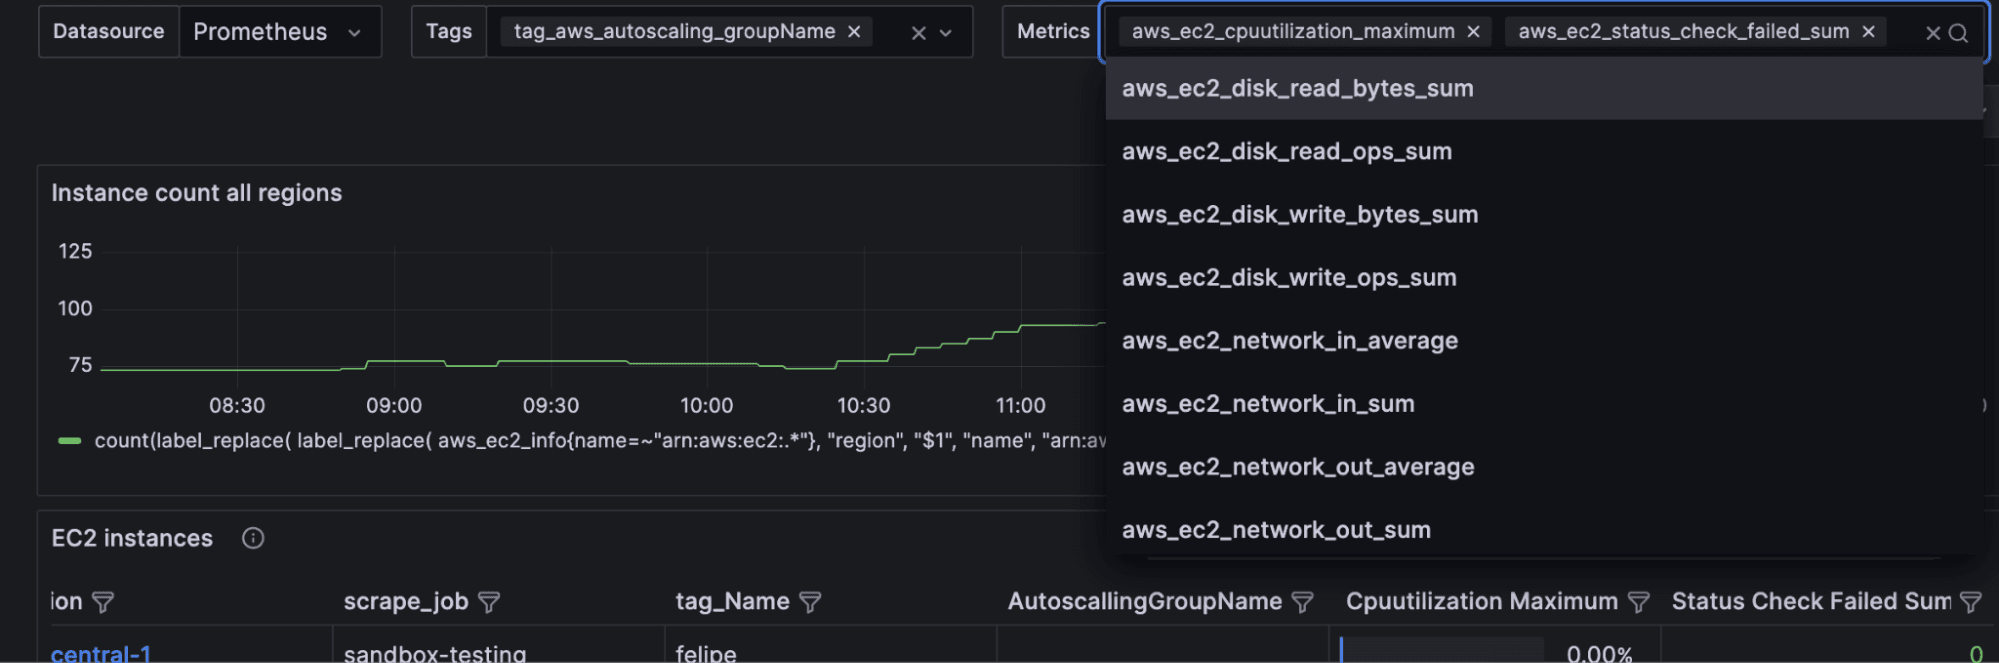Select aws_ec2_disk_read_bytes_sum option
Screen dimensions: 1999x663
click(x=1544, y=89)
